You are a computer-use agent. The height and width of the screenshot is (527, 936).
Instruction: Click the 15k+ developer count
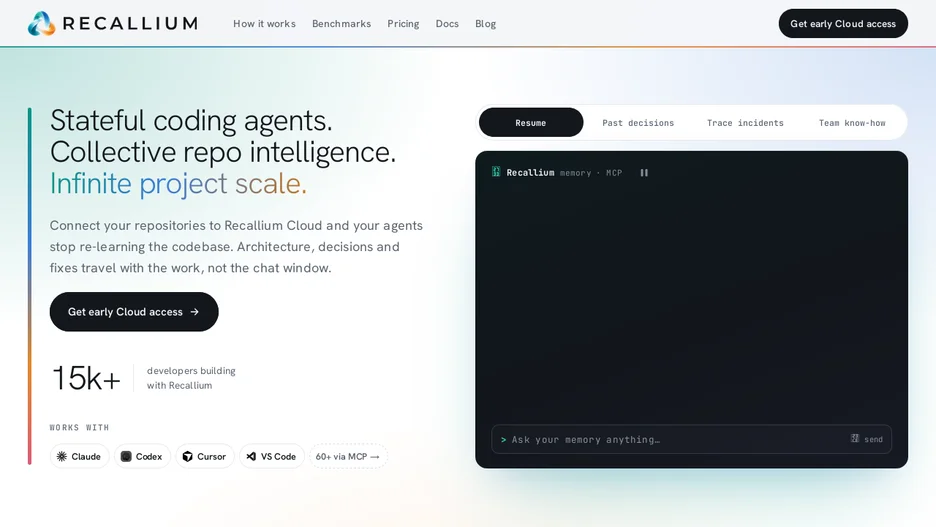(86, 378)
